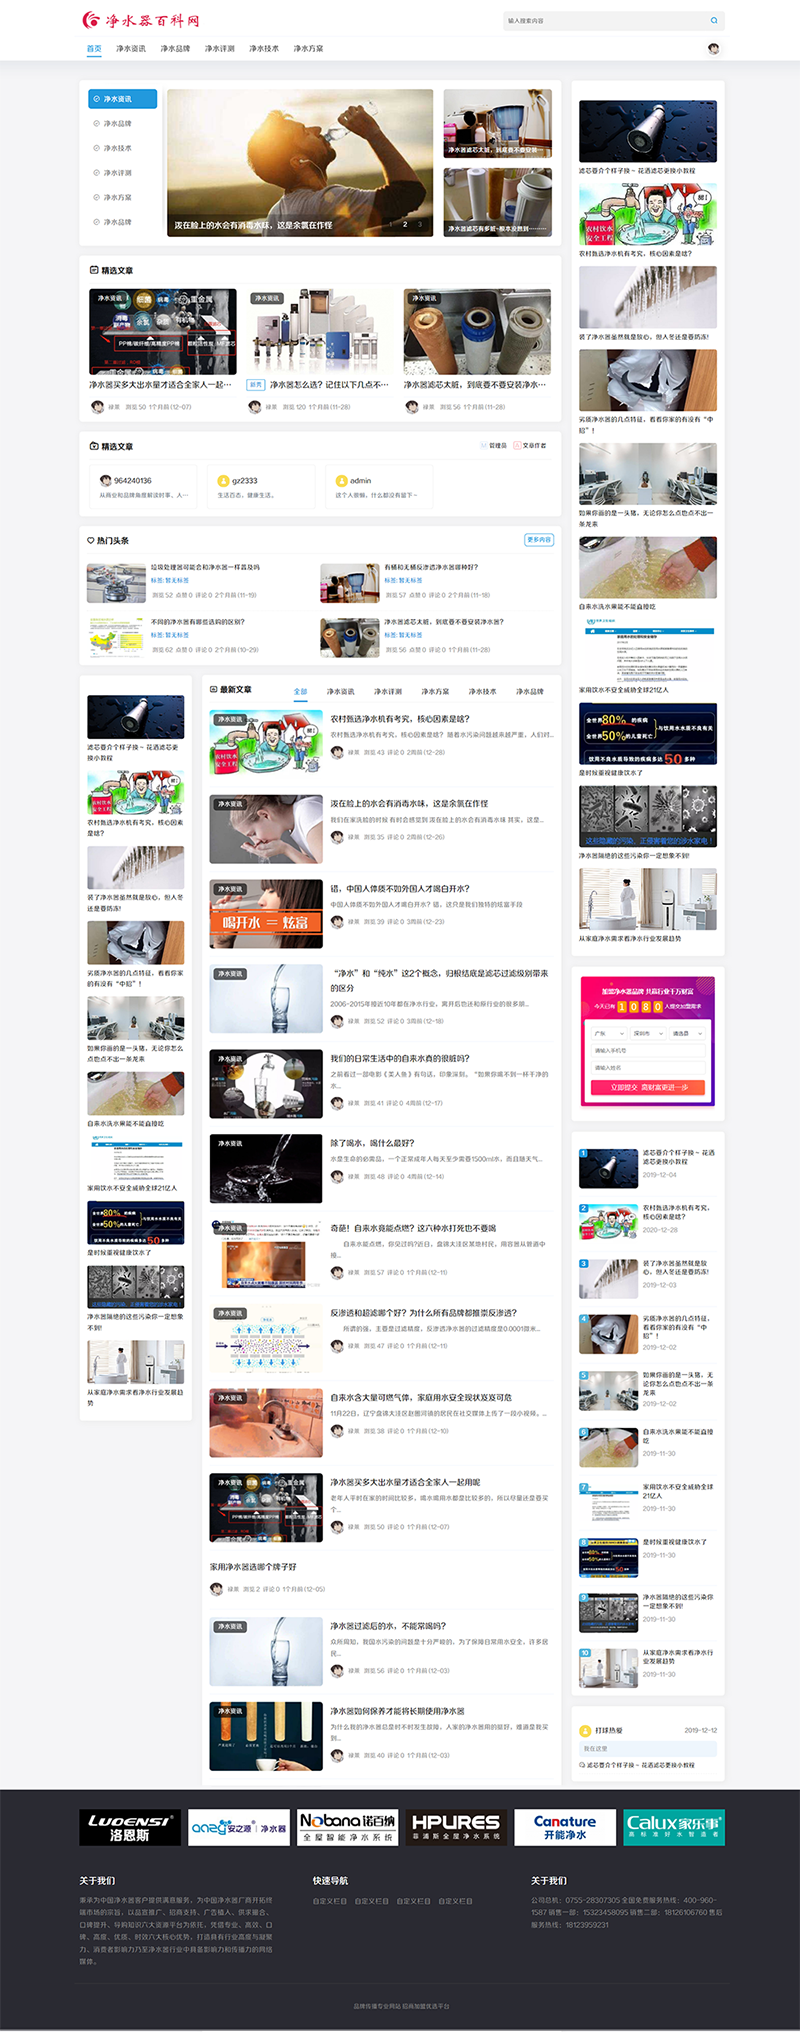Click gz2333 author avatar icon
The image size is (800, 2032).
click(224, 481)
